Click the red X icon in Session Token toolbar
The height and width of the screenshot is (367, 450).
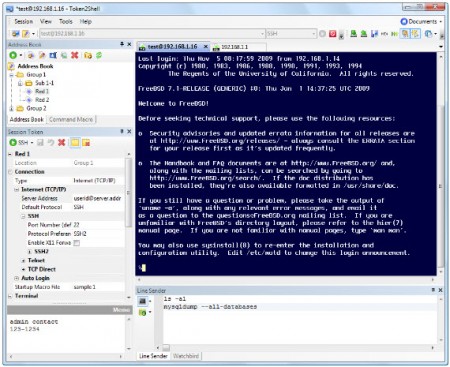click(61, 143)
